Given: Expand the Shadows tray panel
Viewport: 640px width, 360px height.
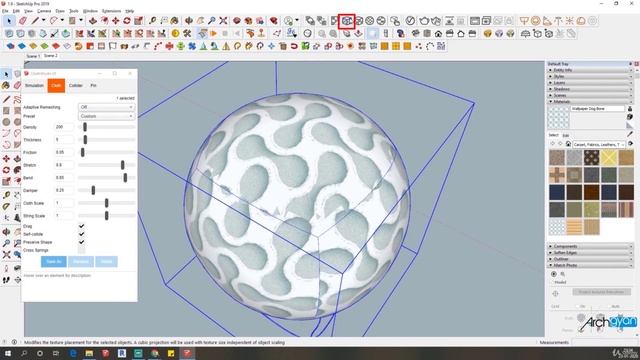Looking at the screenshot, I should [590, 89].
